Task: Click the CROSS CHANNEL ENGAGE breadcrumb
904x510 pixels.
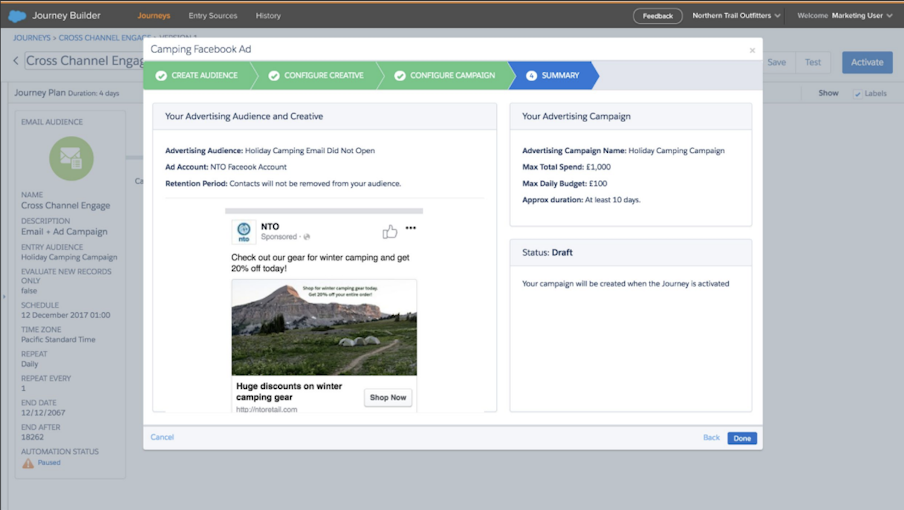Action: 104,37
